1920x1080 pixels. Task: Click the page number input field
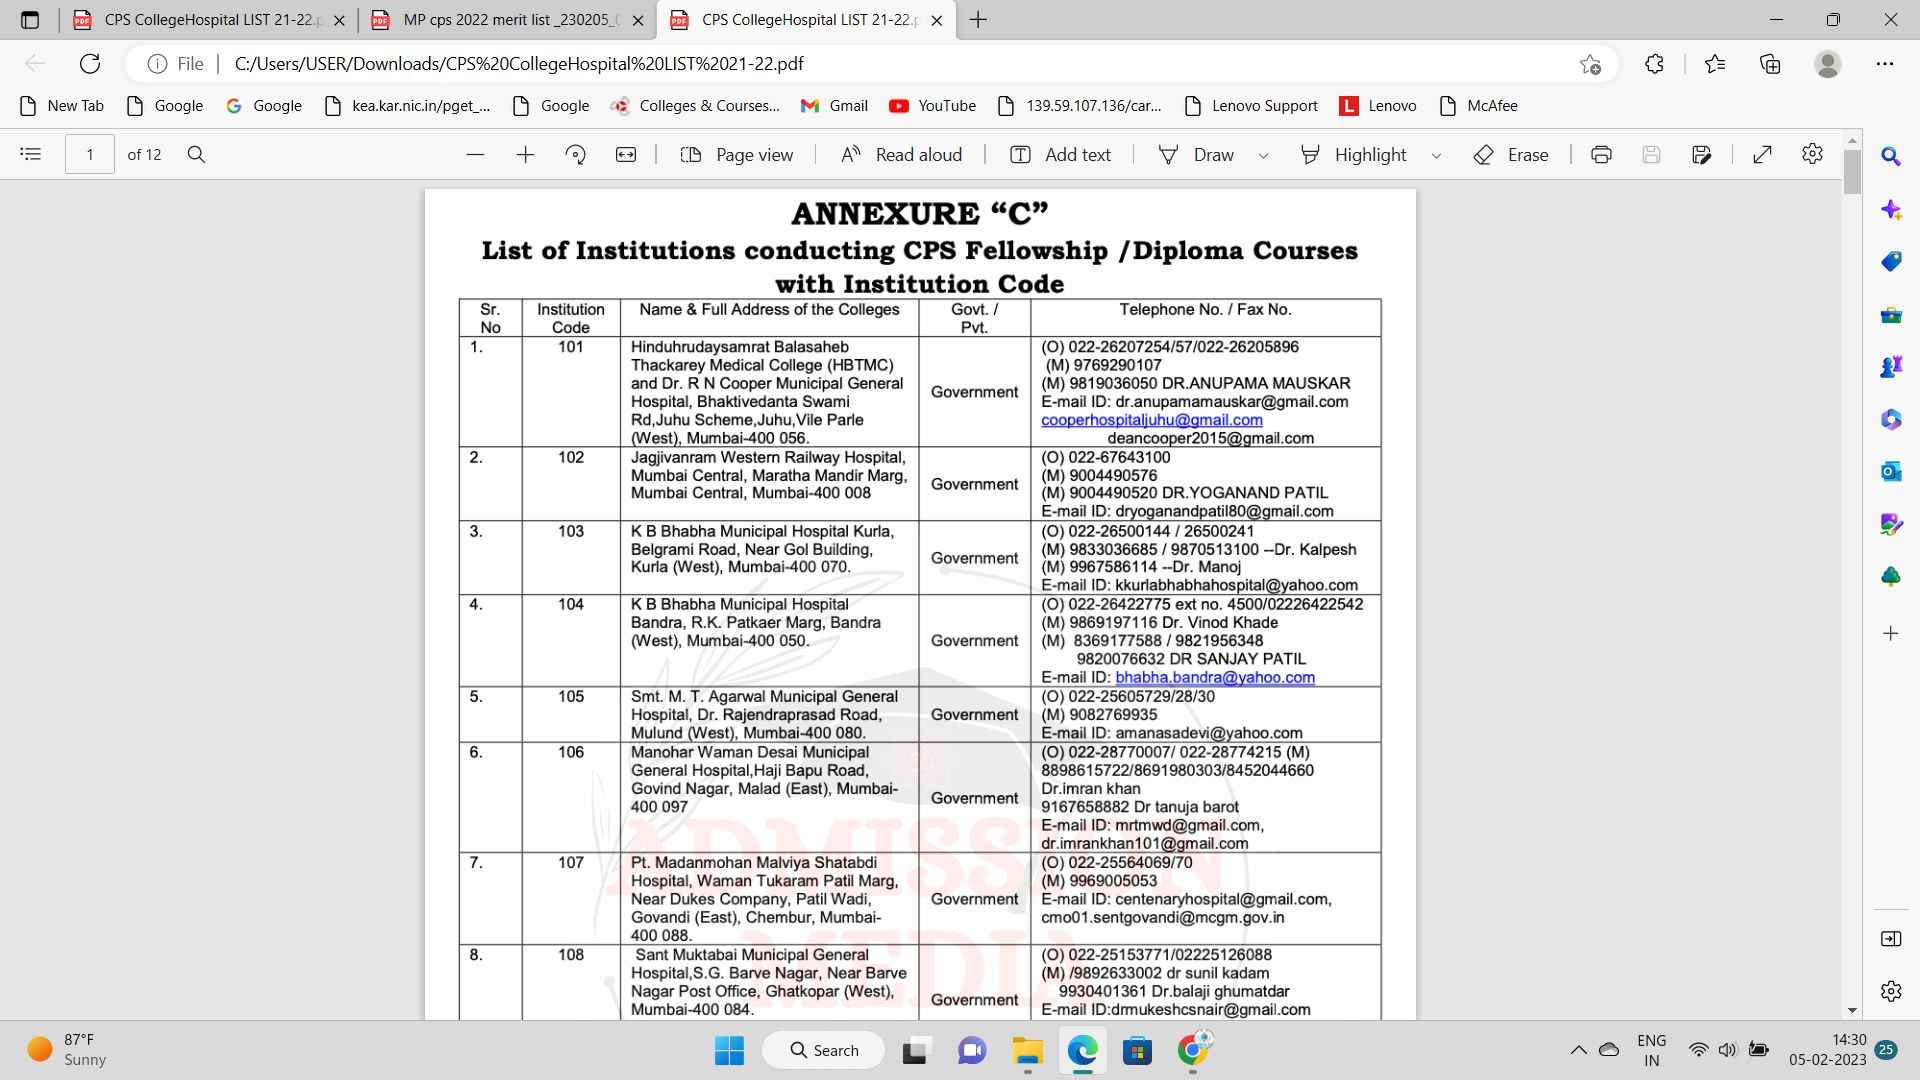pyautogui.click(x=90, y=154)
